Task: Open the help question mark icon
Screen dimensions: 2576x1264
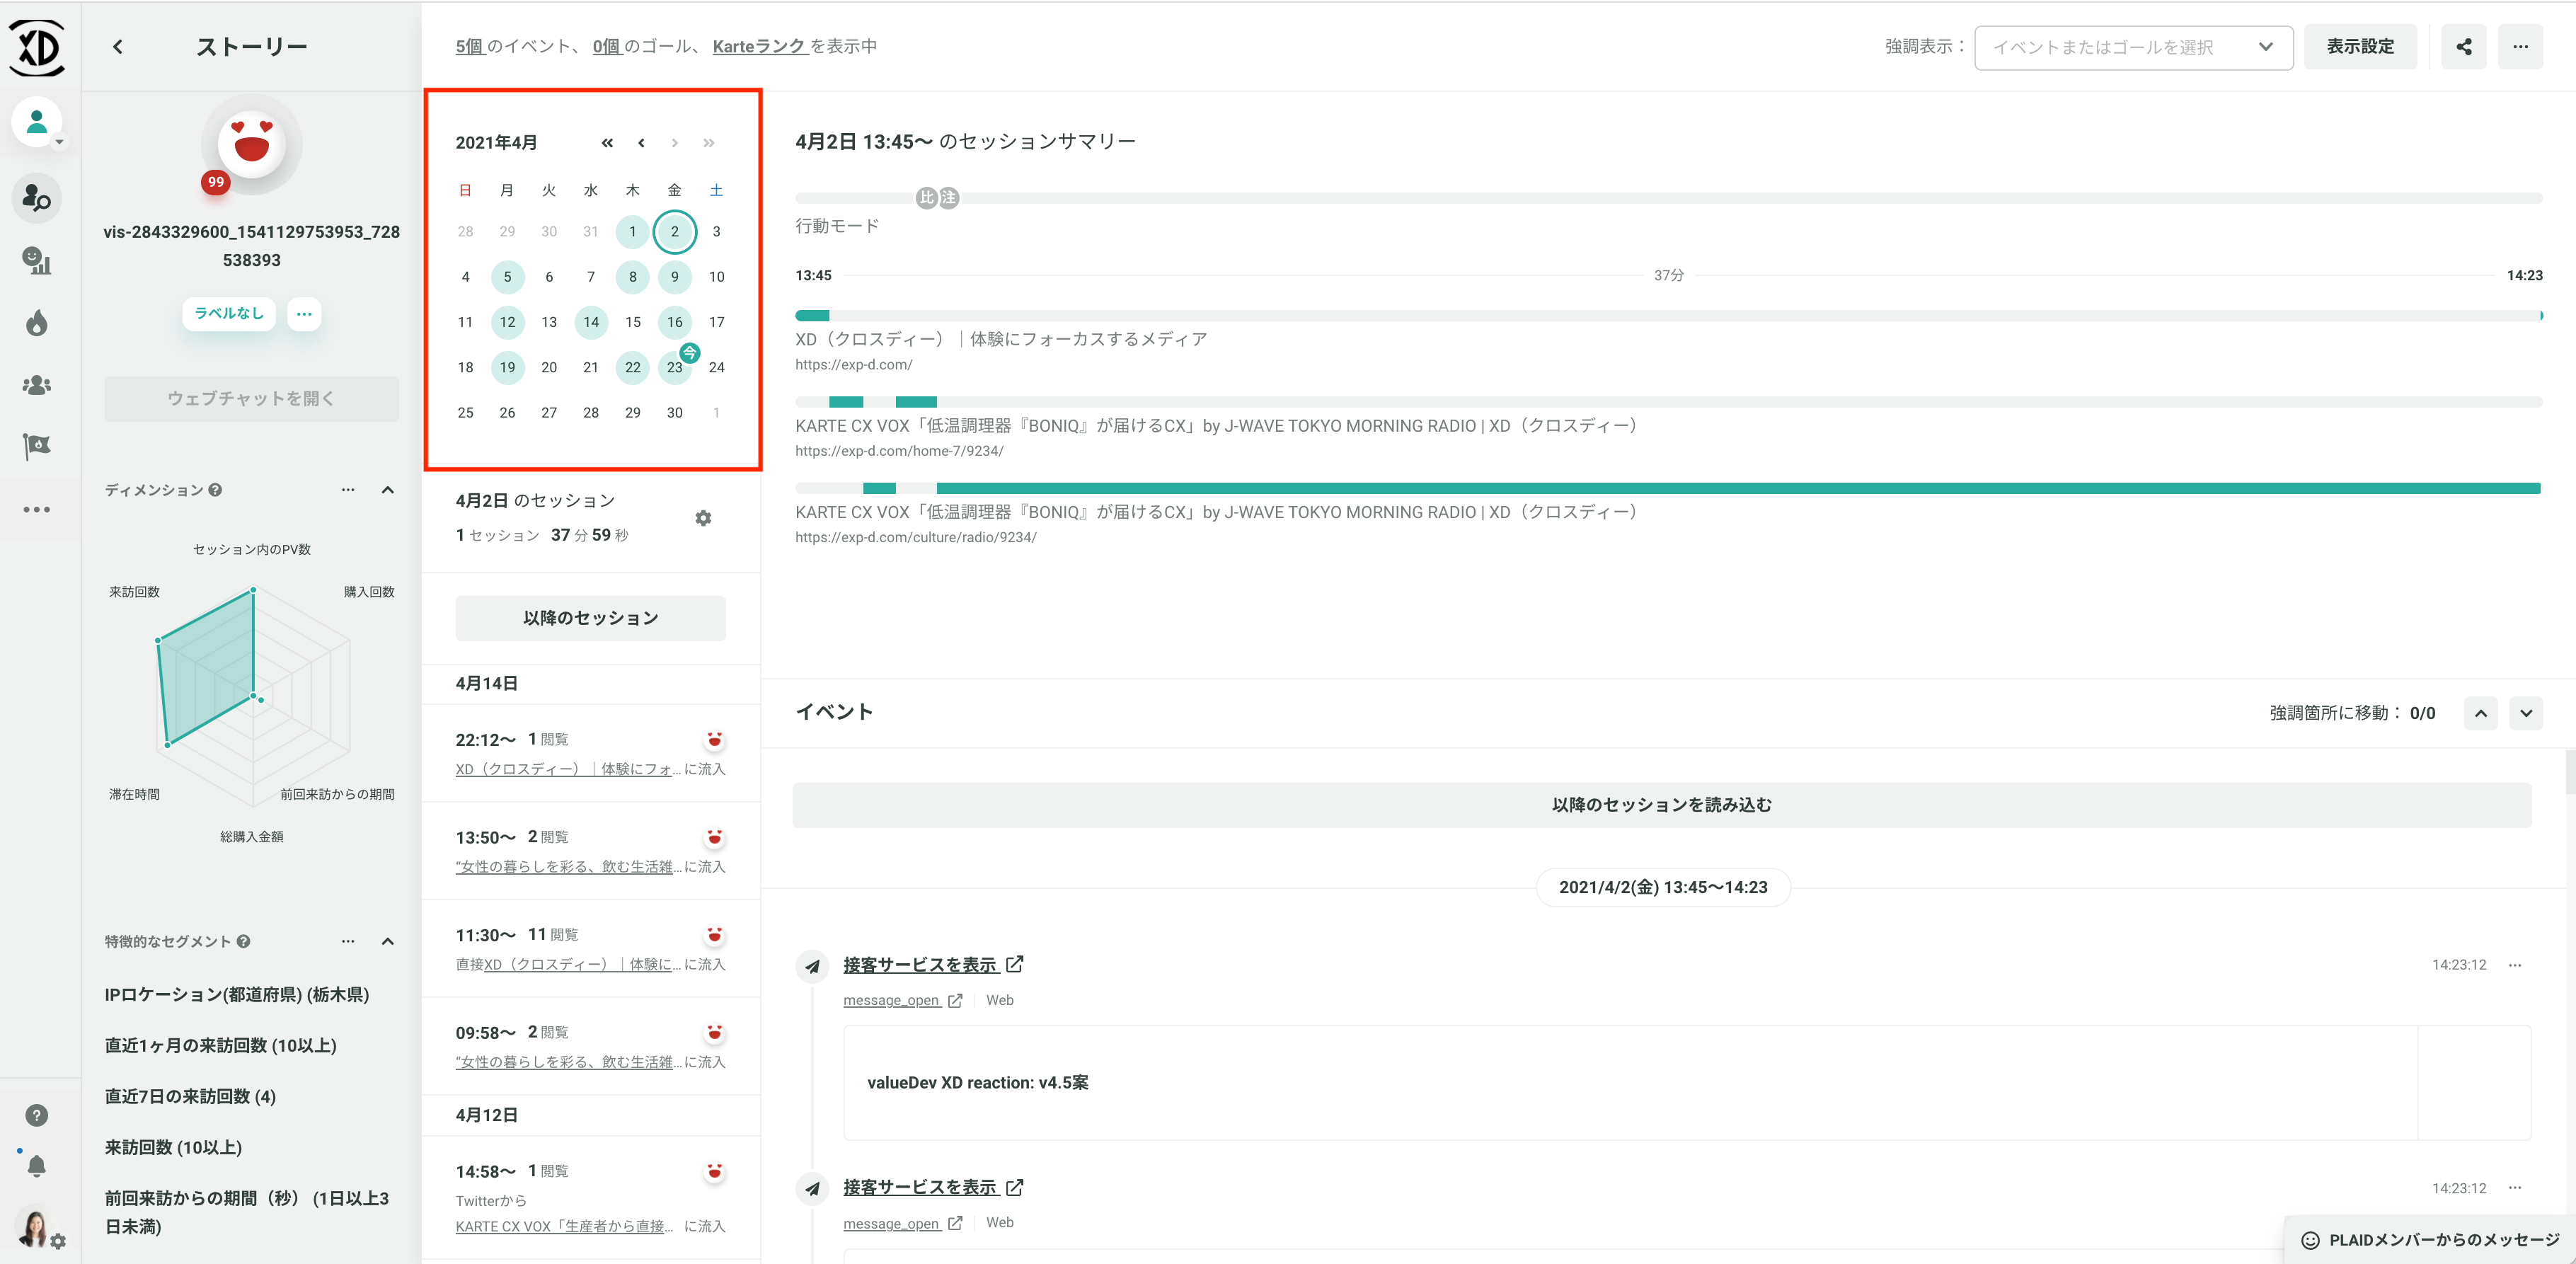Action: 37,1115
